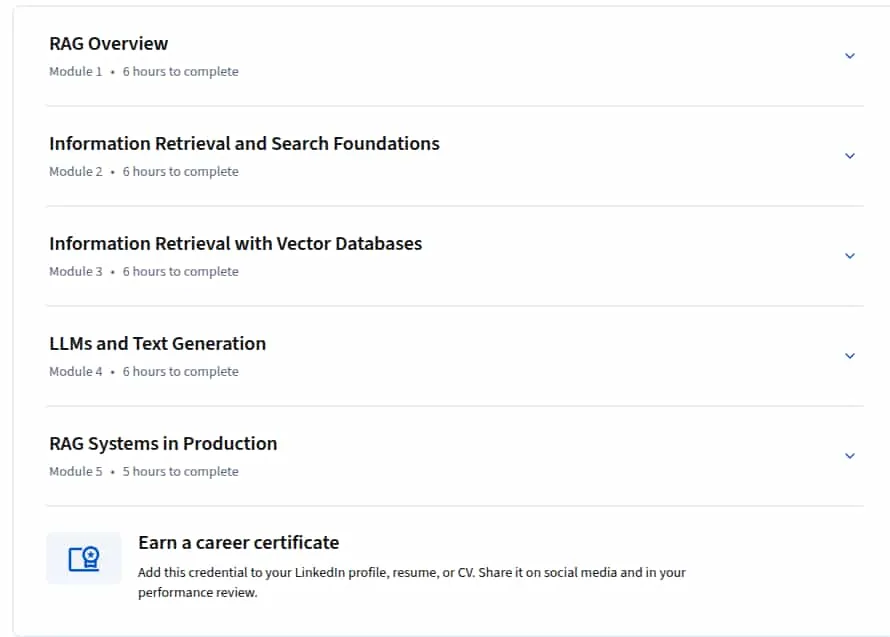Expand Information Retrieval with Vector Databases chevron
The width and height of the screenshot is (890, 637).
[x=850, y=256]
